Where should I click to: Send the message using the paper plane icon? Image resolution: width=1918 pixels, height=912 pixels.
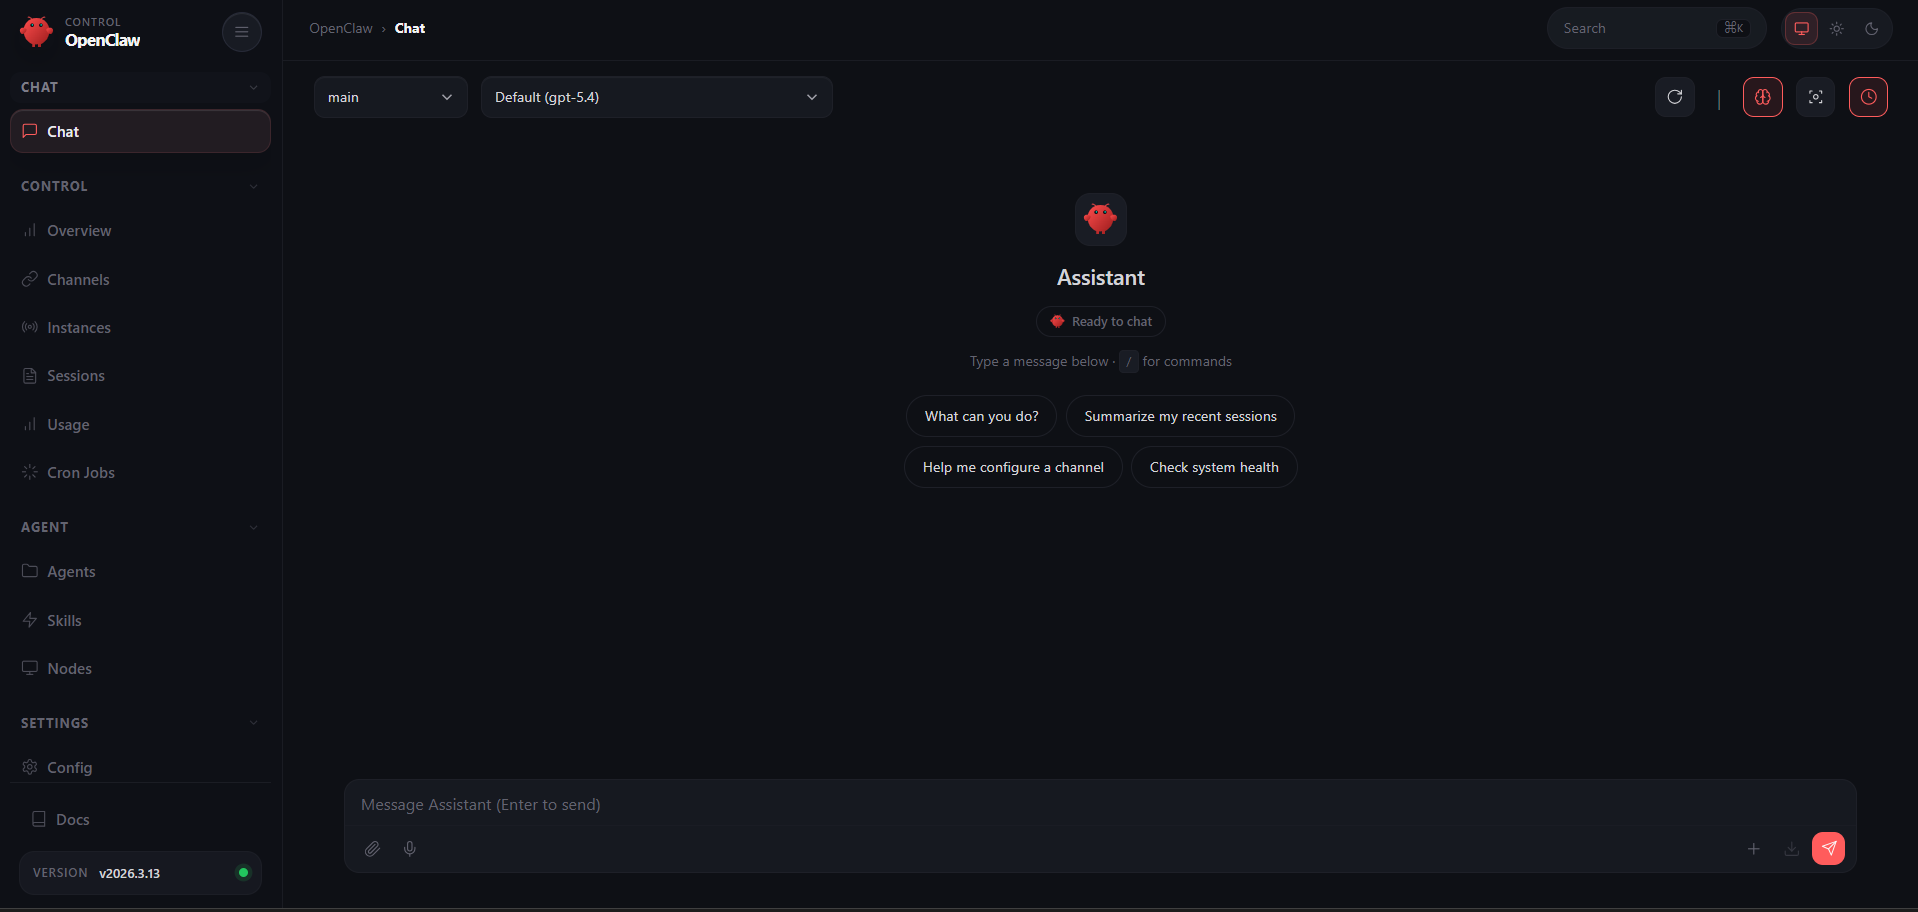(x=1829, y=848)
